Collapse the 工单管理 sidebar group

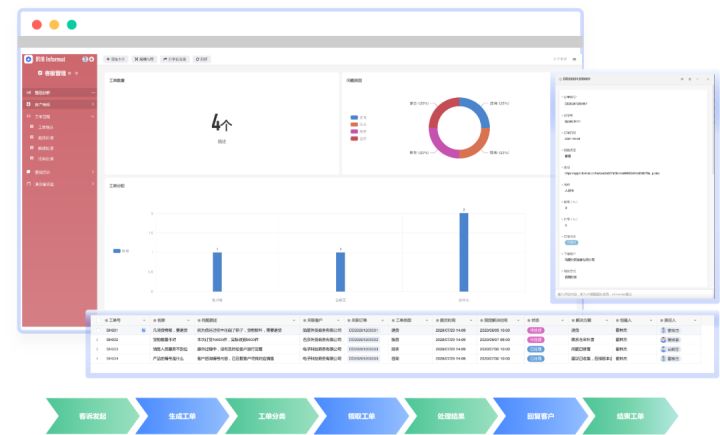[93, 116]
